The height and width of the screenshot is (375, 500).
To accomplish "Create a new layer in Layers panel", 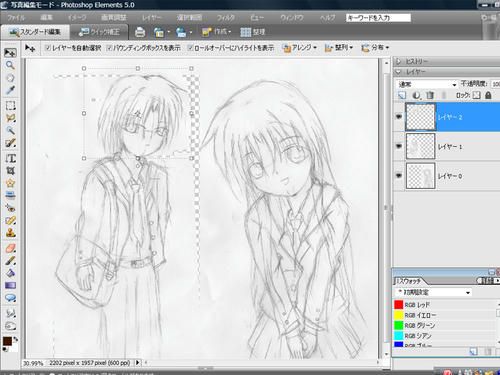I will pos(402,95).
